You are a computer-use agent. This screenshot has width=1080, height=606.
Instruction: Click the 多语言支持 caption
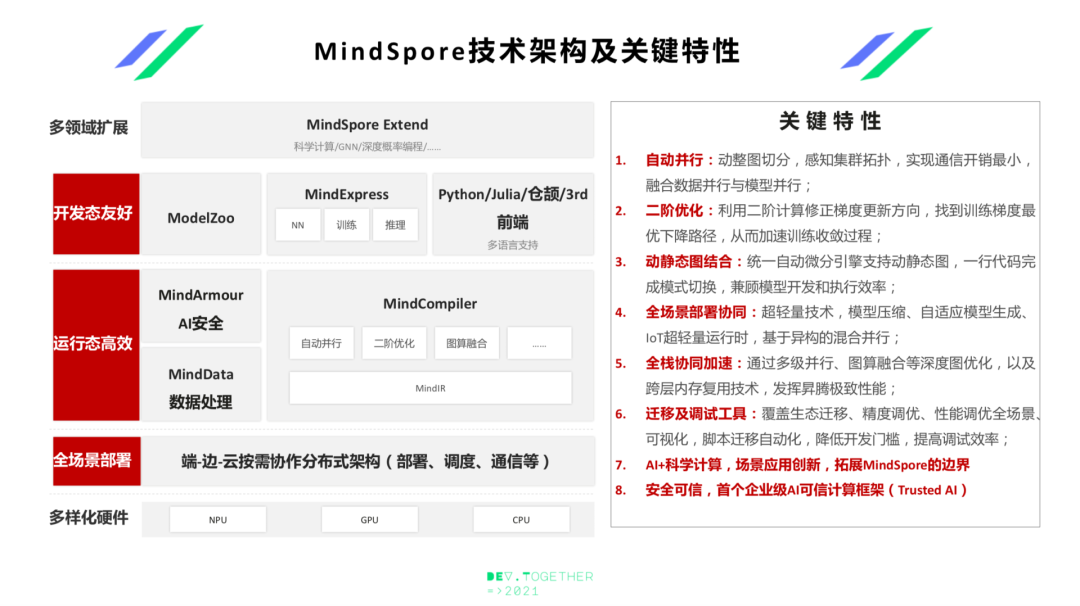point(512,245)
